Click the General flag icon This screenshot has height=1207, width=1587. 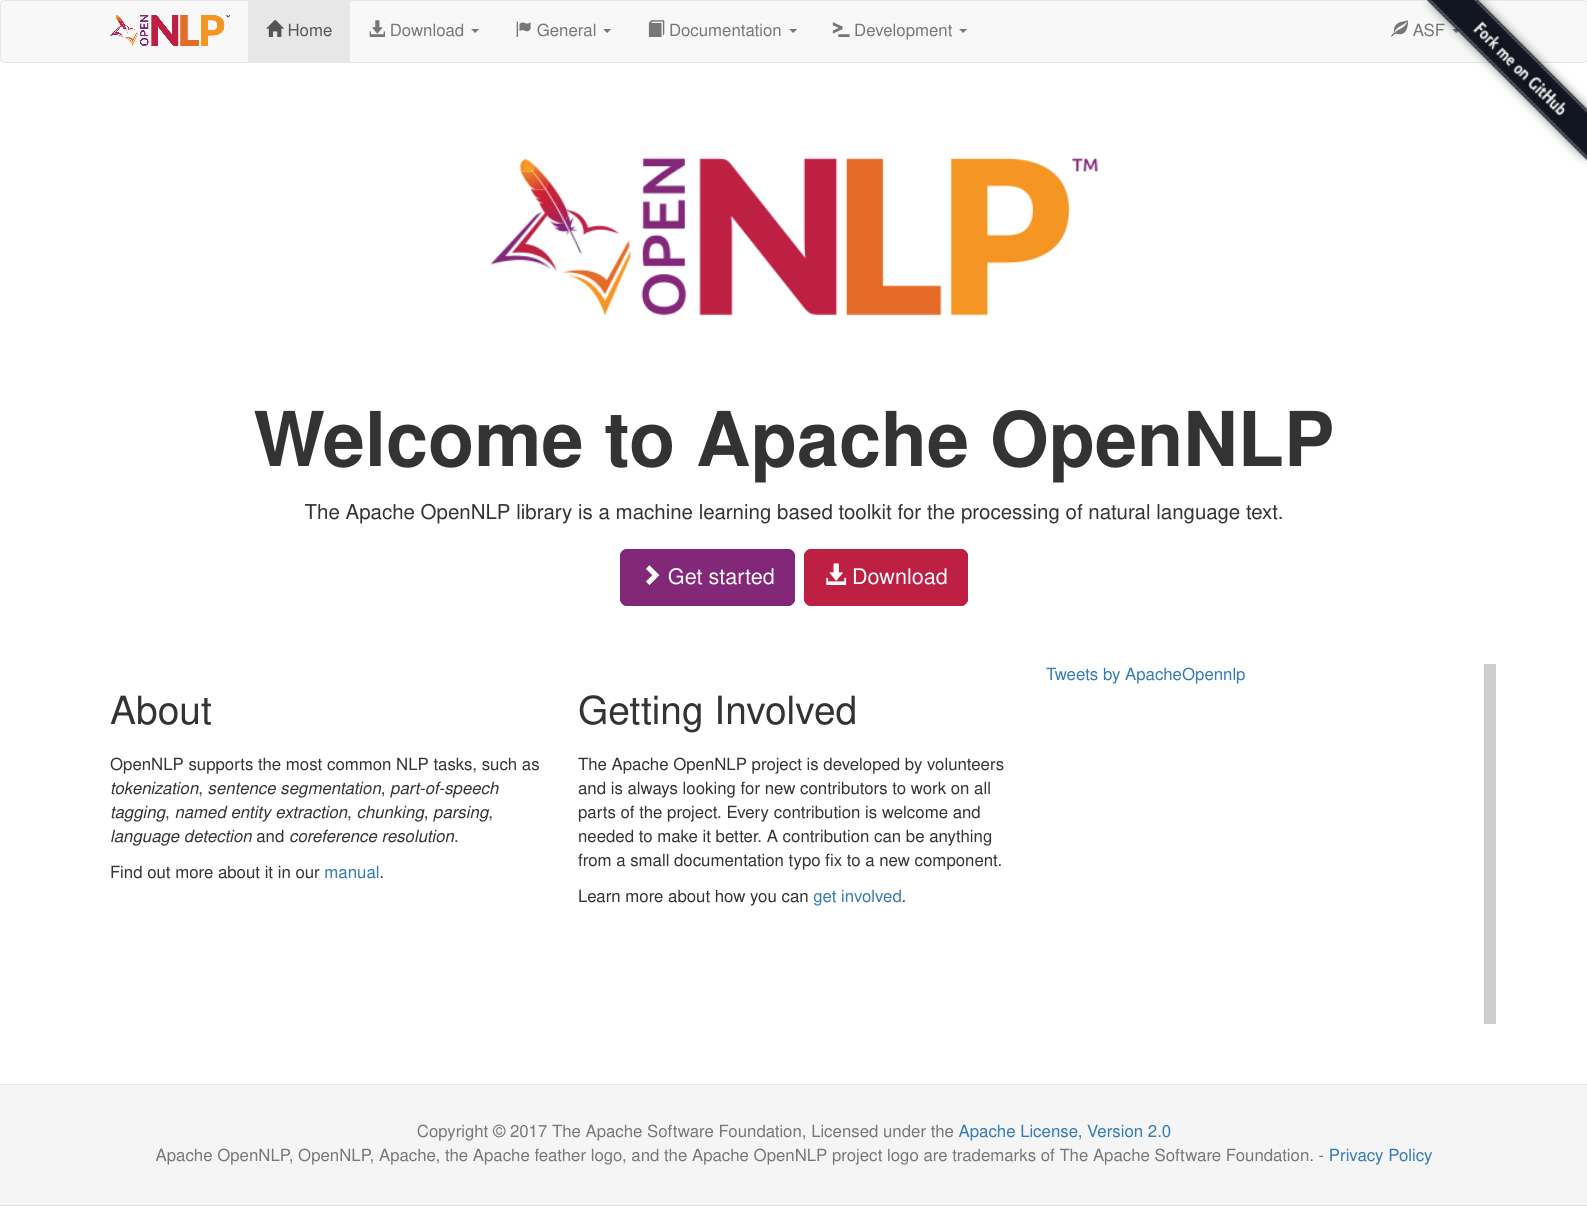pos(523,29)
